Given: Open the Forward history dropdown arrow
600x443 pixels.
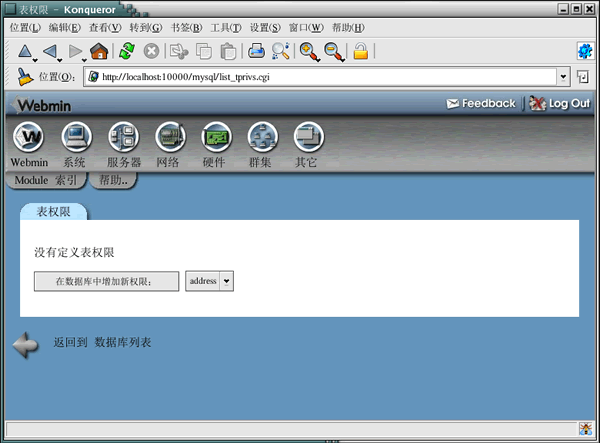Looking at the screenshot, I should pyautogui.click(x=84, y=60).
